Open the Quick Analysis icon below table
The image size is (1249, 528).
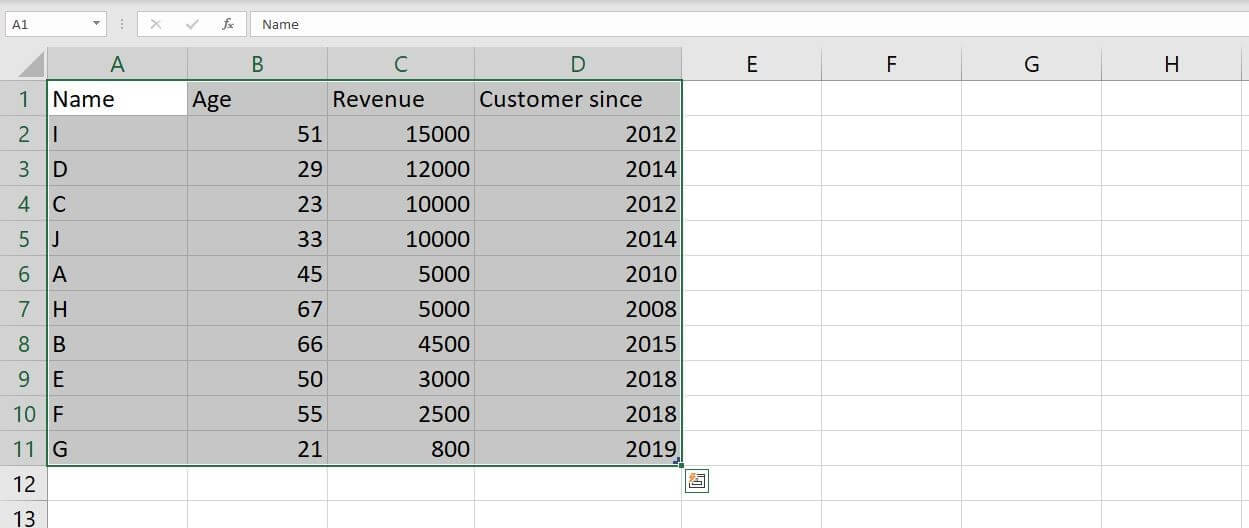(x=696, y=481)
